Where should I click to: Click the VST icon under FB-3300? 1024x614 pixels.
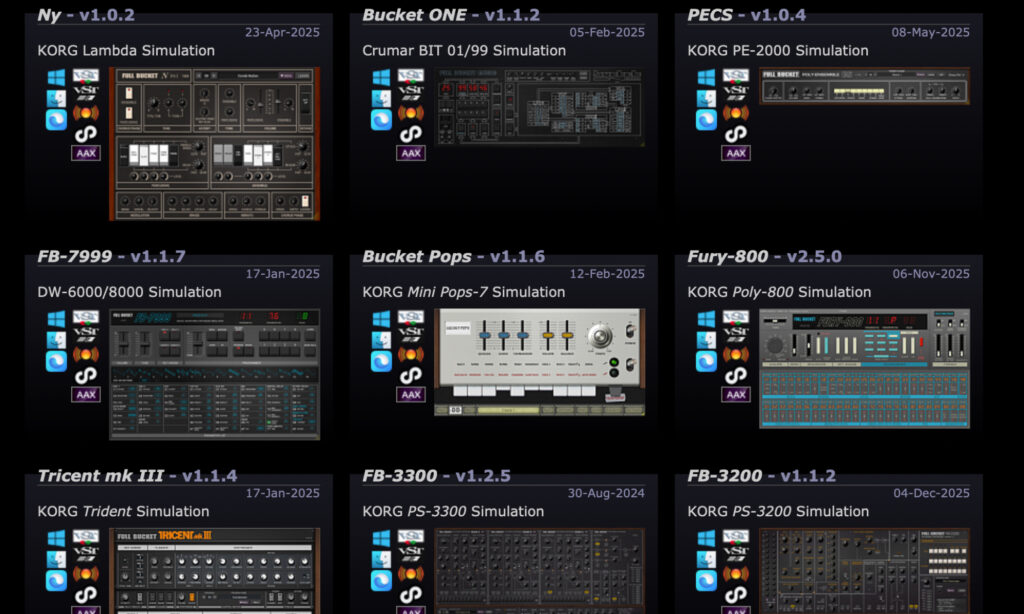click(x=411, y=537)
